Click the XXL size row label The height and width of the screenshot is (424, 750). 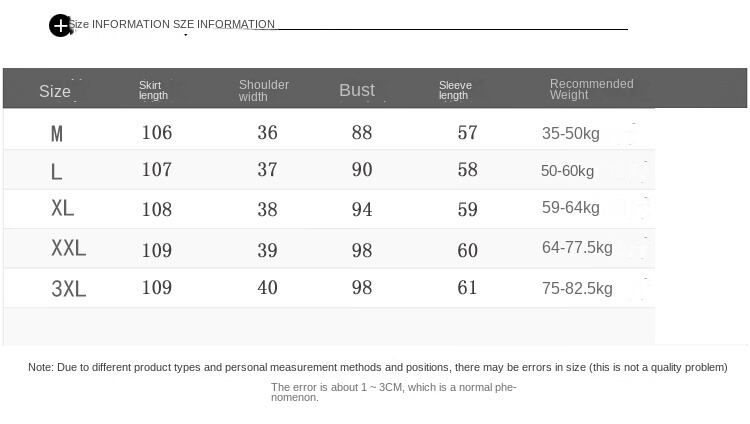tap(69, 248)
